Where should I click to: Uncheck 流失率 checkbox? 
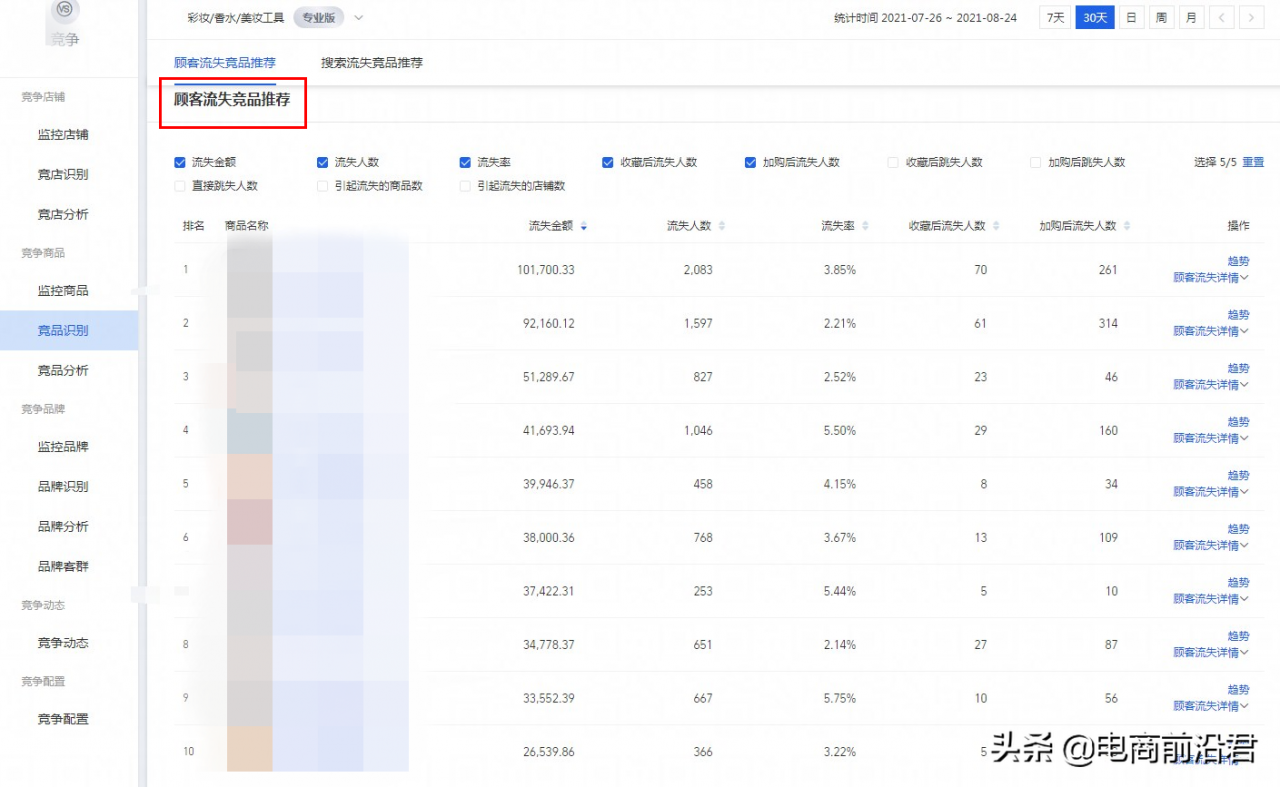[x=465, y=162]
